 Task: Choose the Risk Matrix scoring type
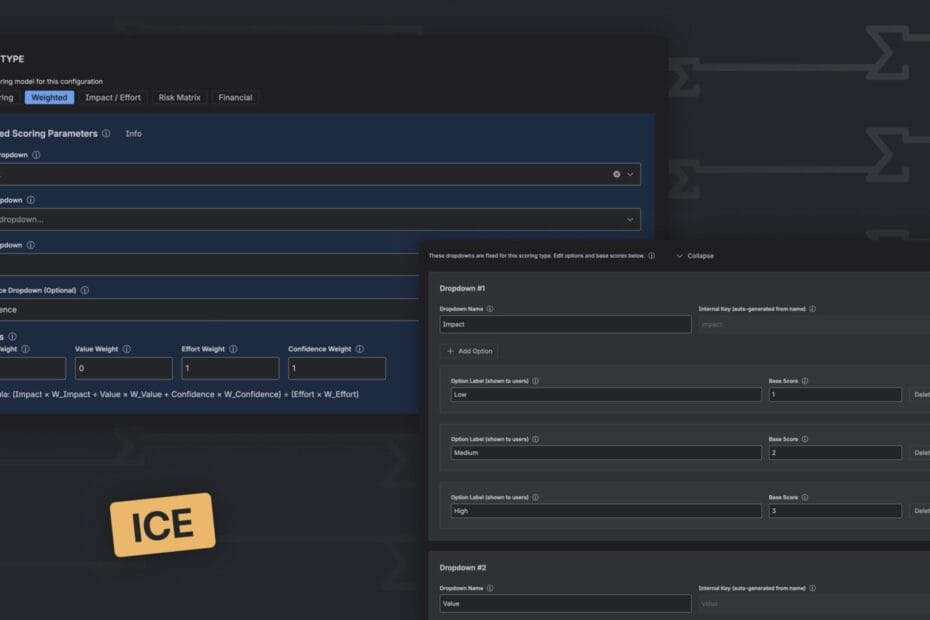pos(180,98)
